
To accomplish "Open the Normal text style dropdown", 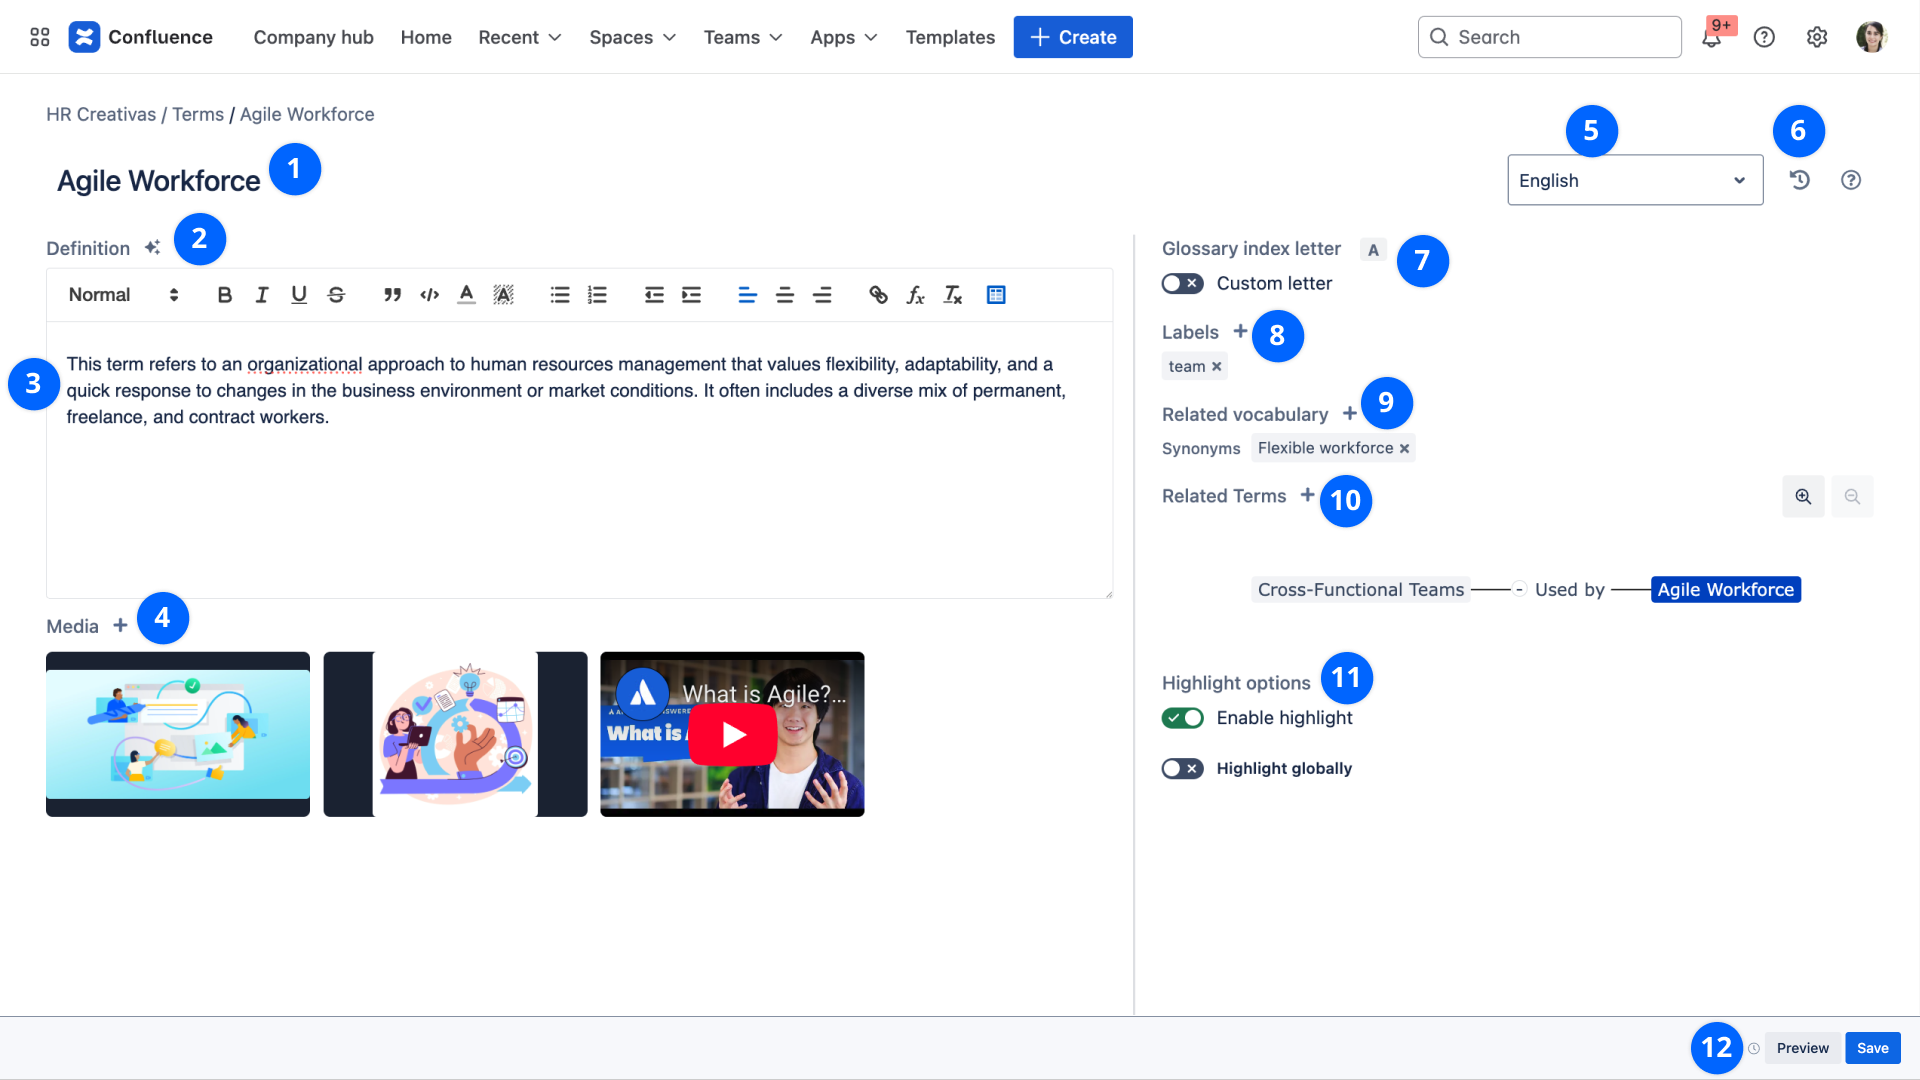I will (x=123, y=295).
